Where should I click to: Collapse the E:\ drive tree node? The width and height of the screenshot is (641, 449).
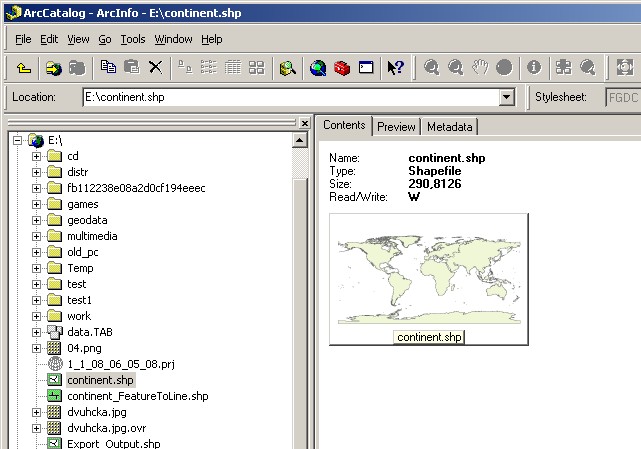click(x=18, y=140)
